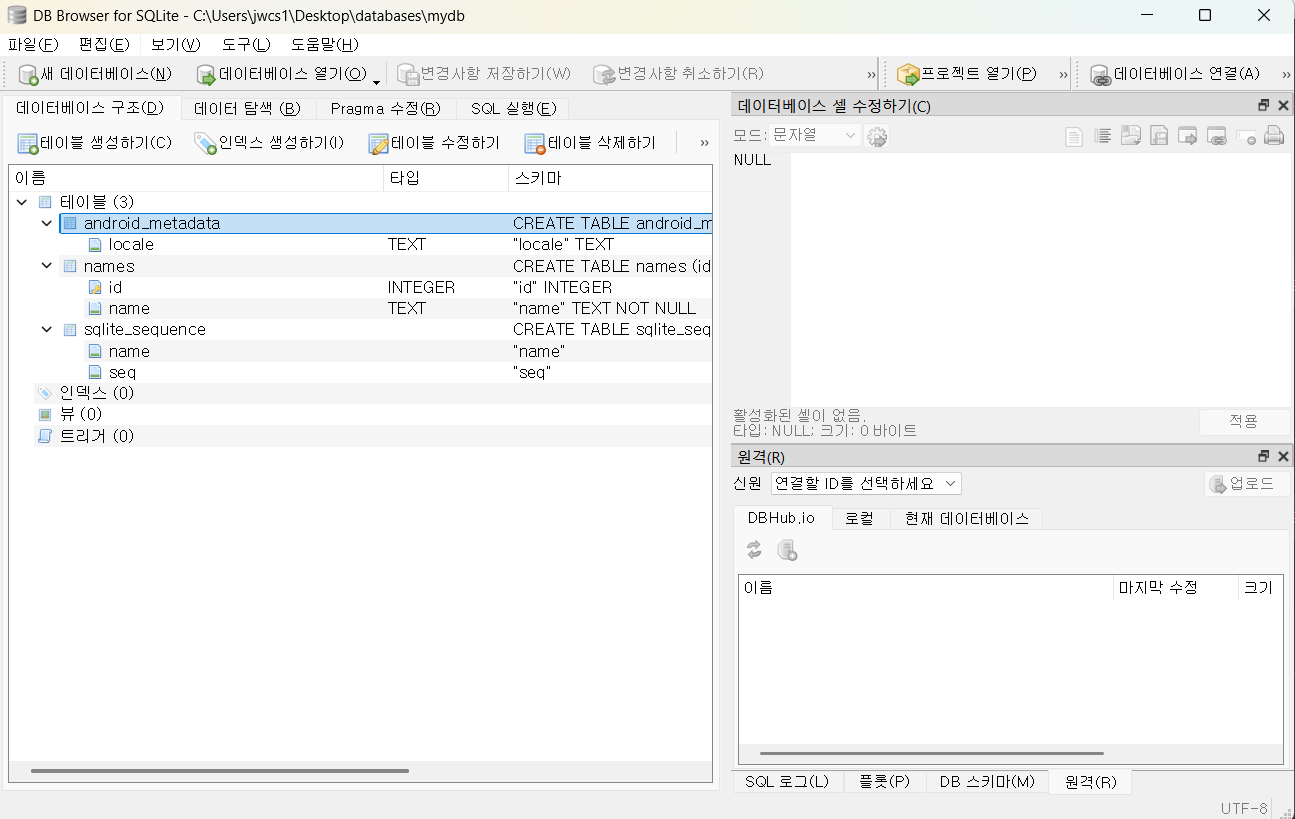Float the 데이터베이스 셀 수정하기 panel

point(1264,106)
